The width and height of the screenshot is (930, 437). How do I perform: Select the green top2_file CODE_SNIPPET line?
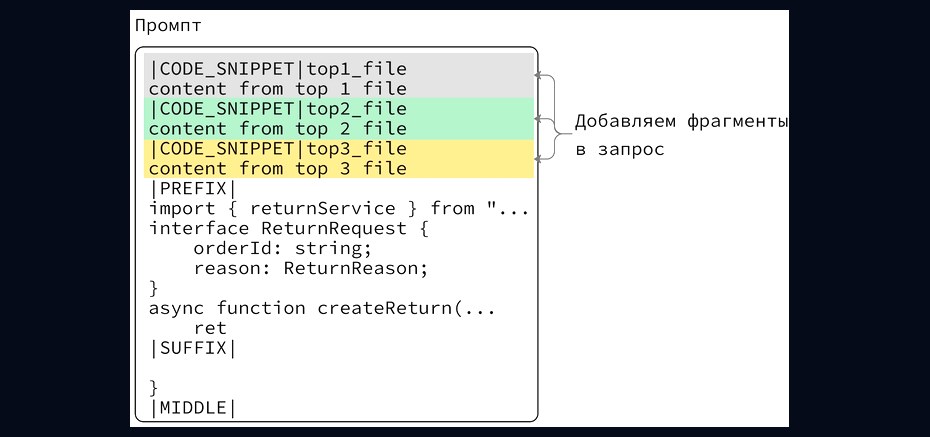click(x=278, y=109)
